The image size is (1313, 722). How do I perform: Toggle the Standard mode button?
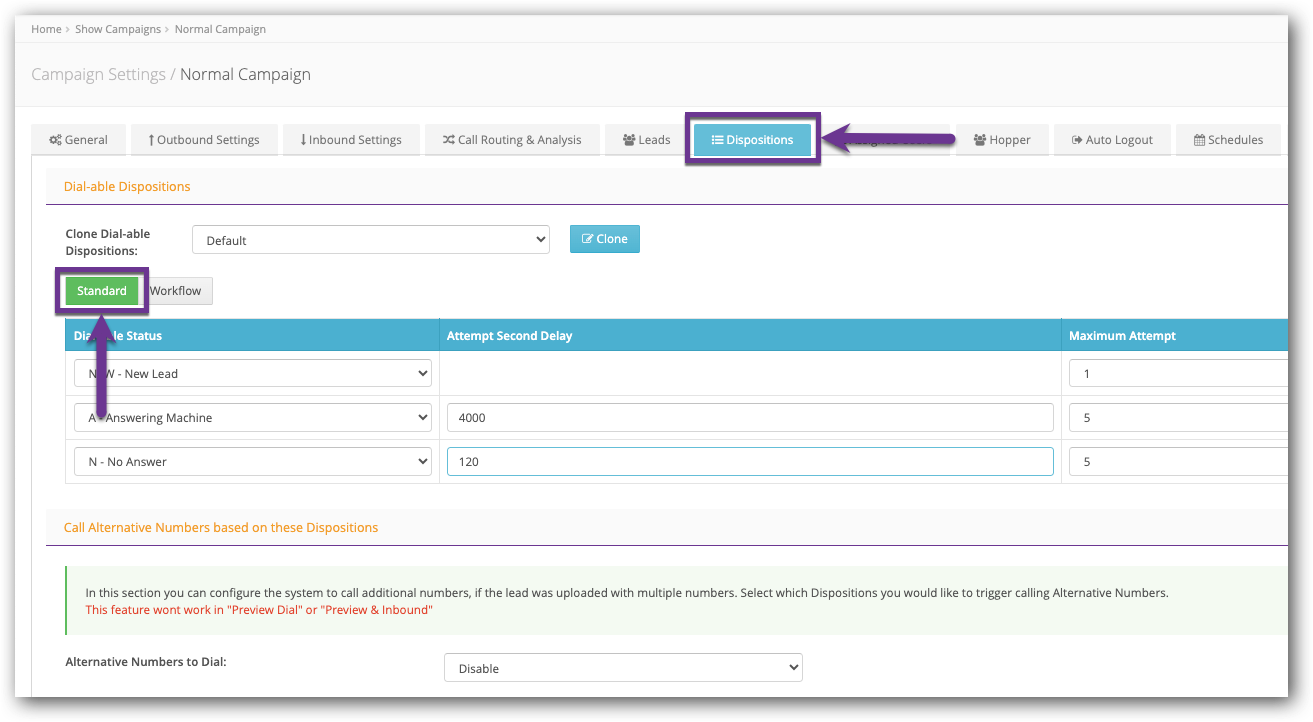point(102,291)
